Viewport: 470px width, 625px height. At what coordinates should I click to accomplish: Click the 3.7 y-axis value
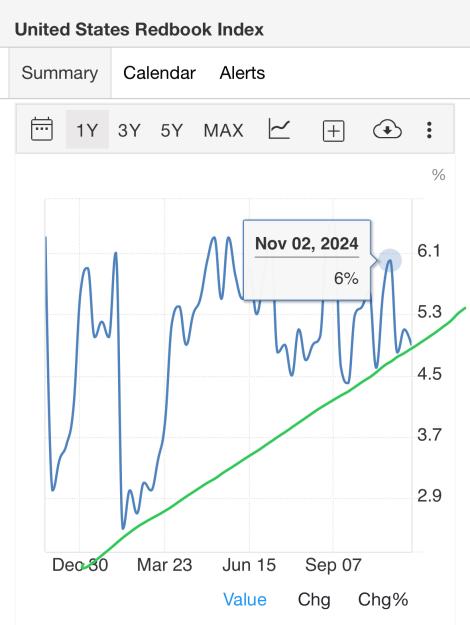pyautogui.click(x=429, y=434)
